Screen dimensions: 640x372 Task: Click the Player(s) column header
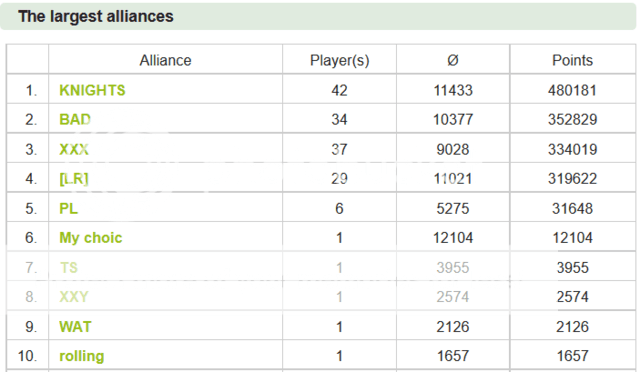[340, 60]
